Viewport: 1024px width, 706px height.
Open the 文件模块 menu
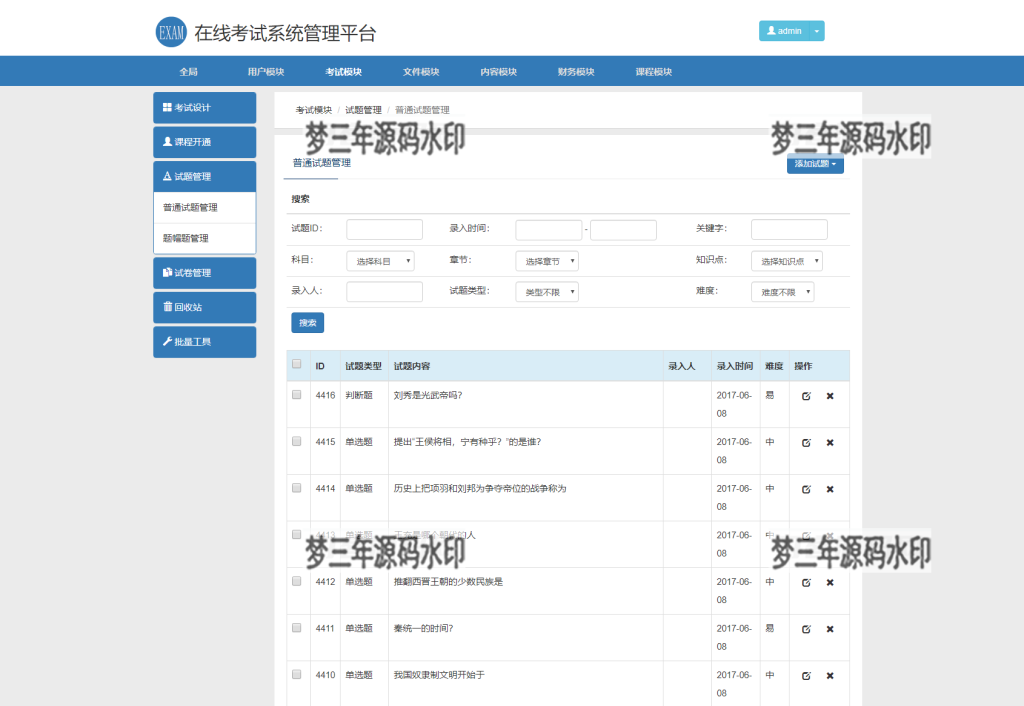tap(421, 72)
